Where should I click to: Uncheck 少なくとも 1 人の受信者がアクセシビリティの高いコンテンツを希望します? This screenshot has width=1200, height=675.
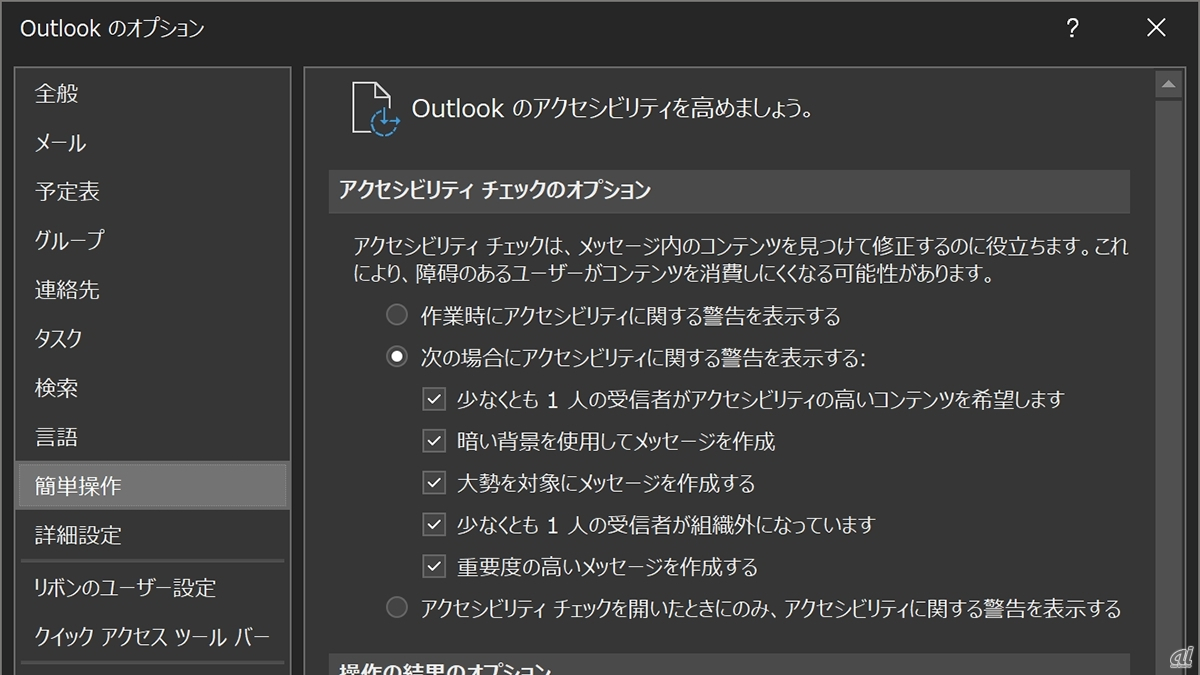coord(434,399)
